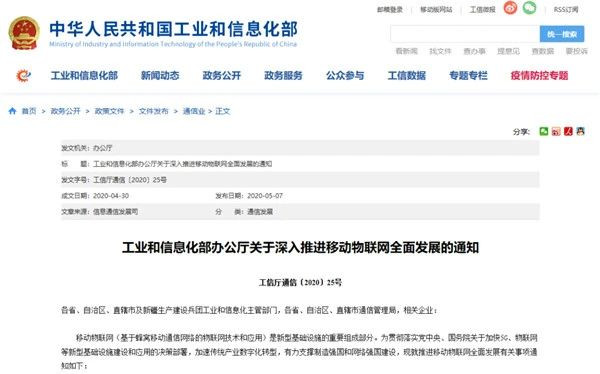600x374 pixels.
Task: Click the 统一搜索 search button
Action: click(562, 34)
